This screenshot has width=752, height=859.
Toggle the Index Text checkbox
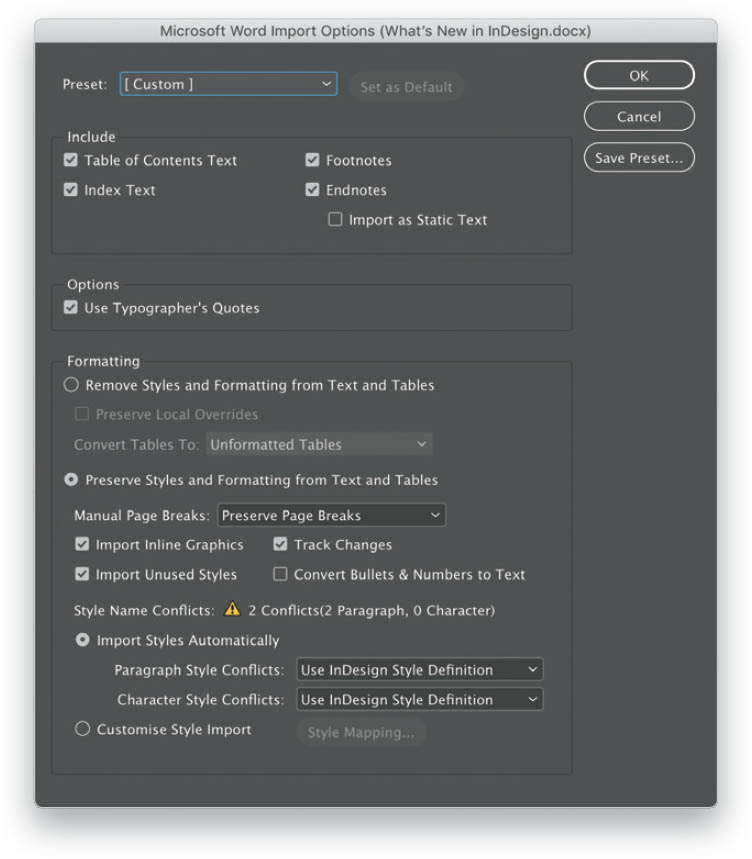pos(71,190)
